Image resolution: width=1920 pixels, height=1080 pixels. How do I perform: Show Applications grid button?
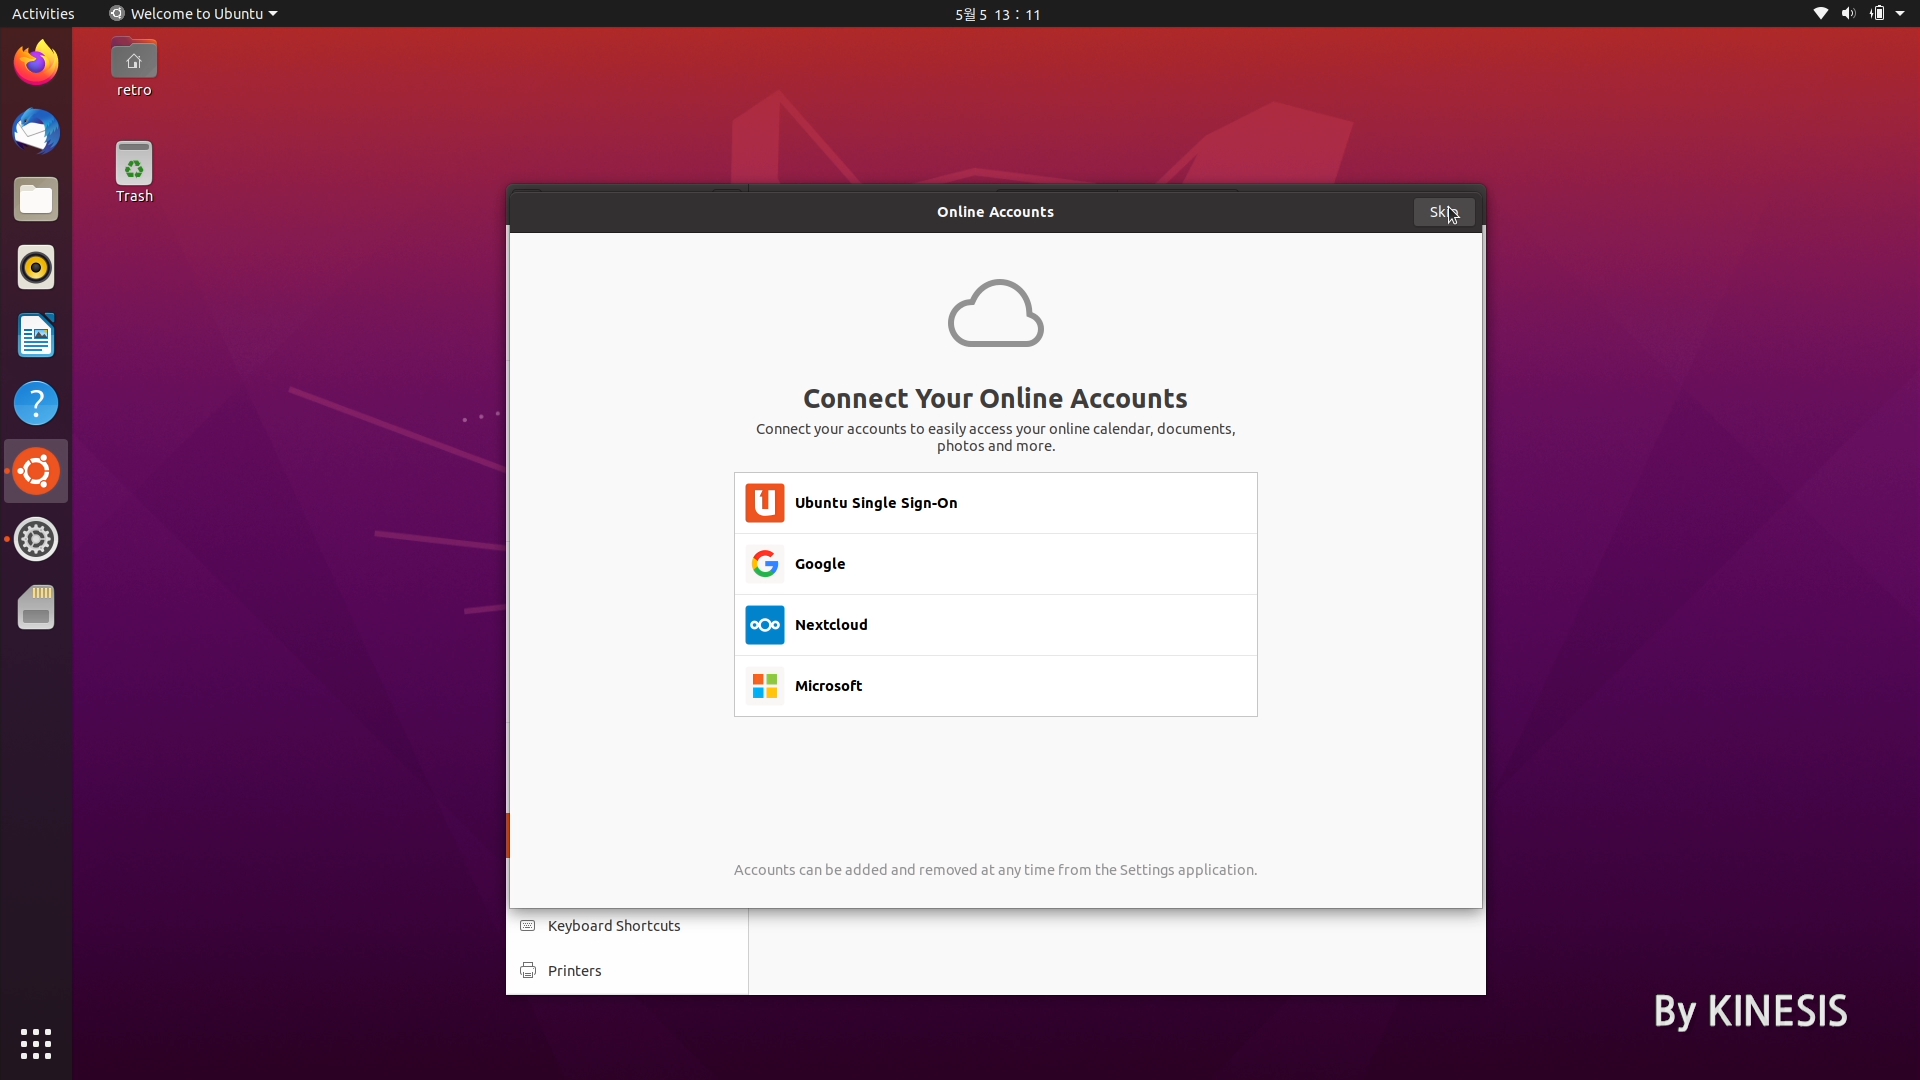[x=36, y=1043]
